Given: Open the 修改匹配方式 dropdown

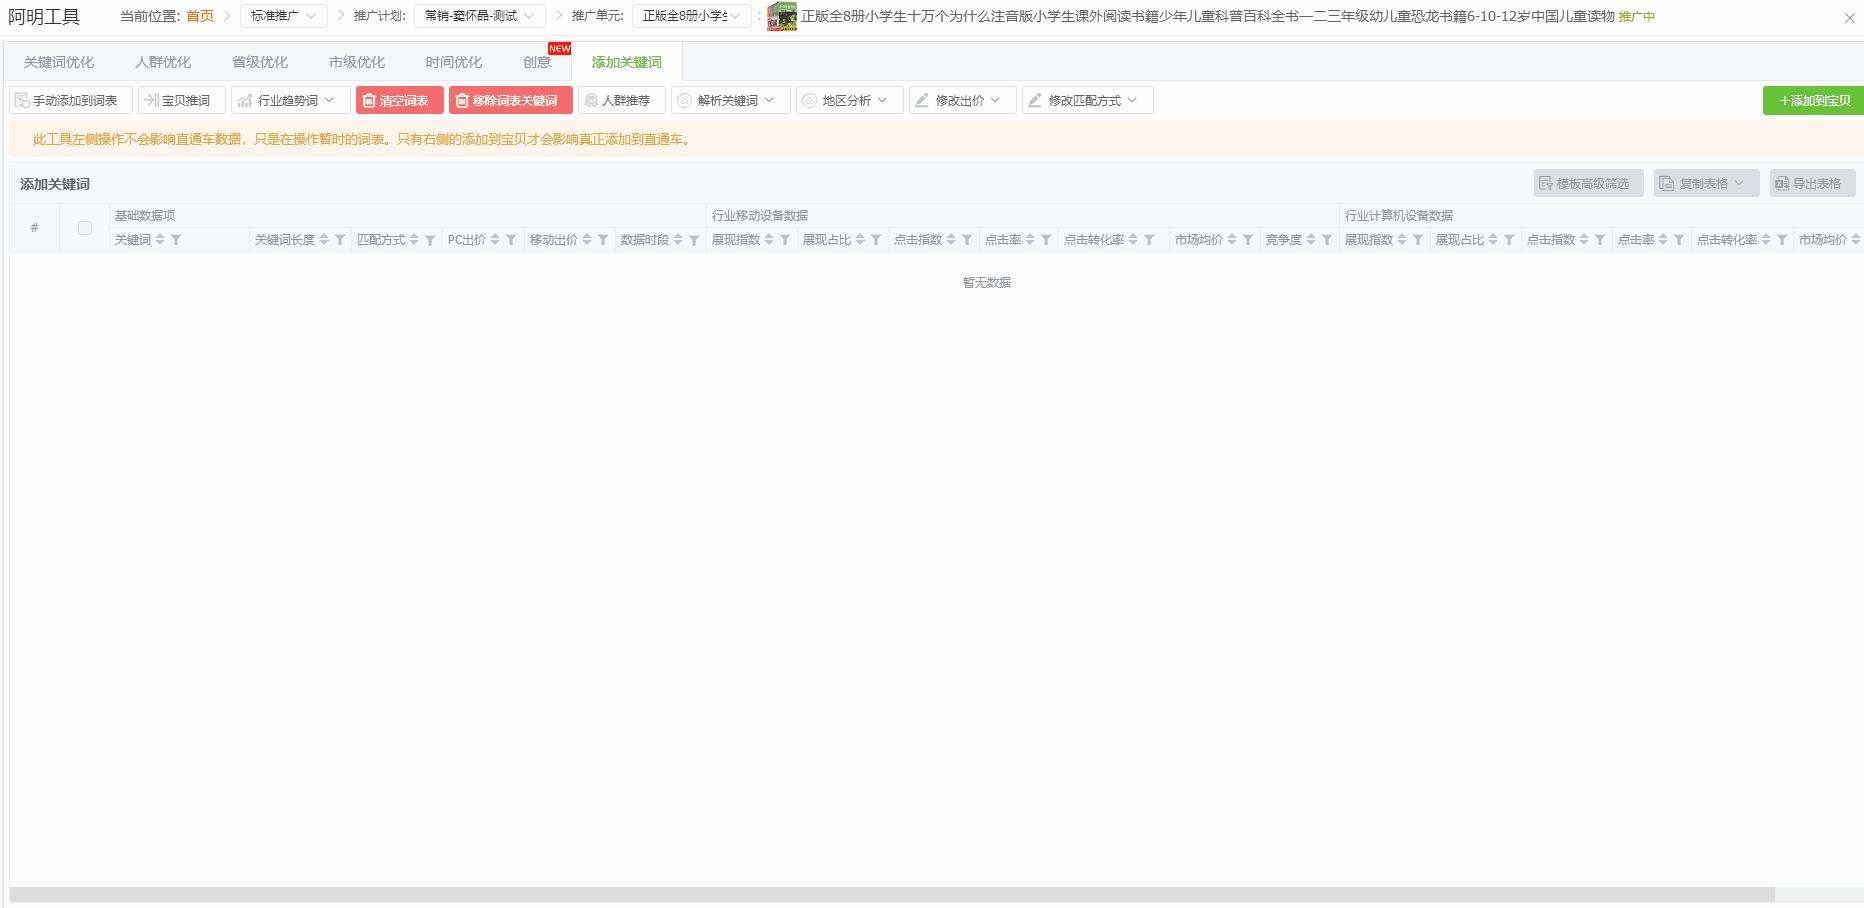Looking at the screenshot, I should 1088,100.
